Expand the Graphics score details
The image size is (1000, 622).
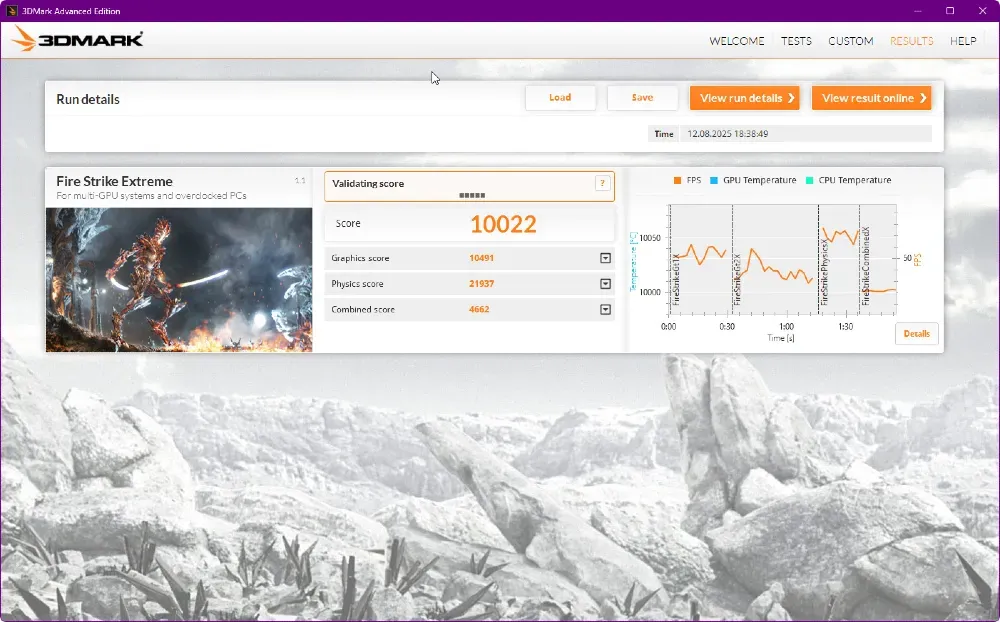[605, 258]
